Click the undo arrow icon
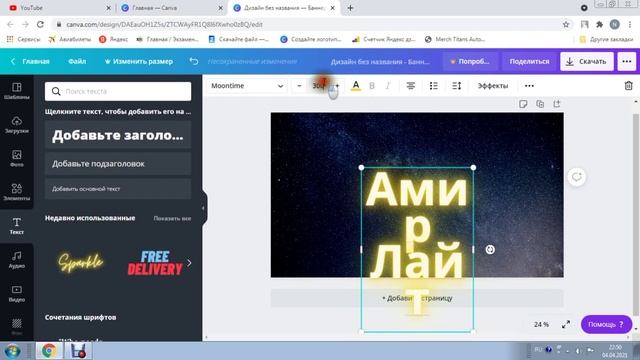The image size is (640, 360). [194, 61]
